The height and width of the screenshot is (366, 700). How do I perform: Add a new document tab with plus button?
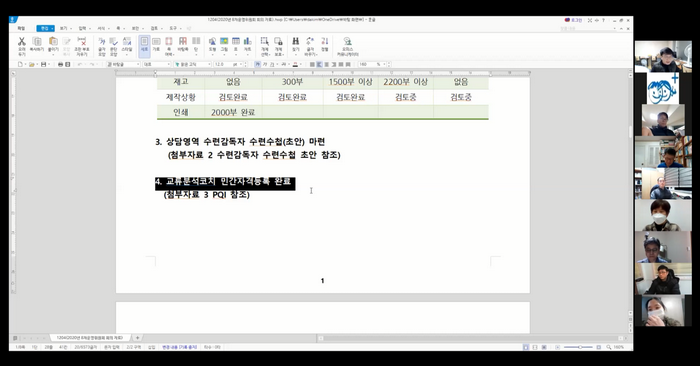138,338
